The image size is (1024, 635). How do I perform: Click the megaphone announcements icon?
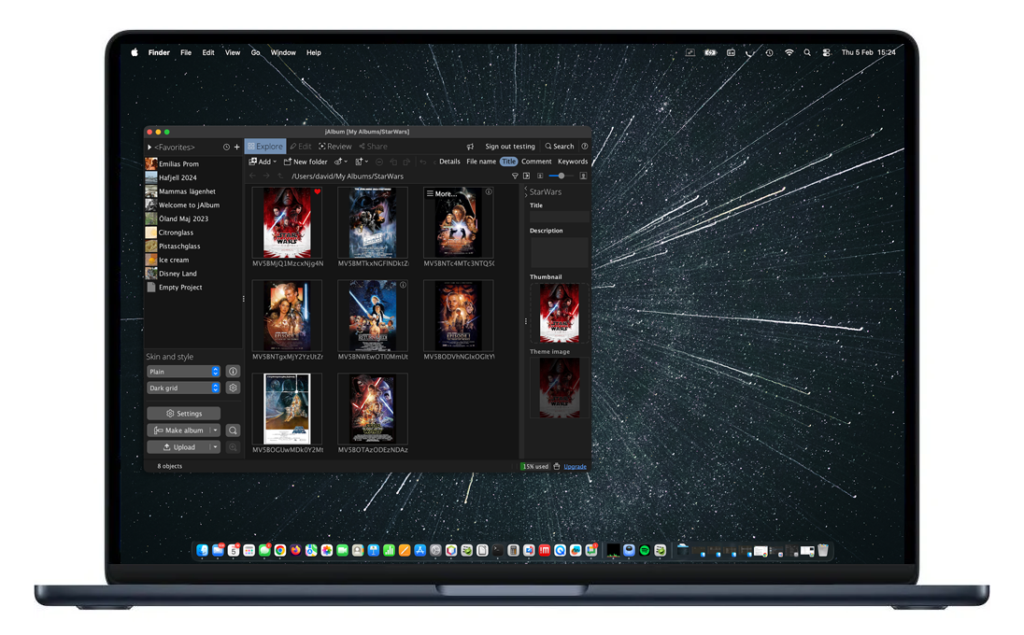click(470, 146)
